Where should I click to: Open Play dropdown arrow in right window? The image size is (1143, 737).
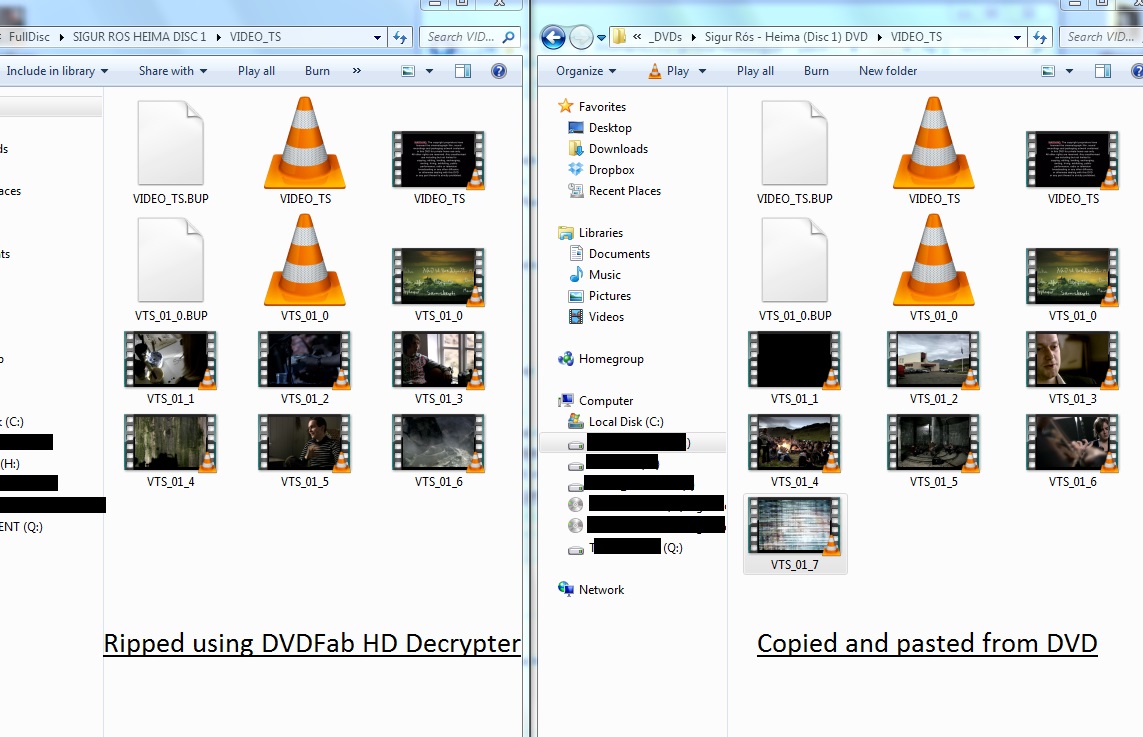[702, 71]
